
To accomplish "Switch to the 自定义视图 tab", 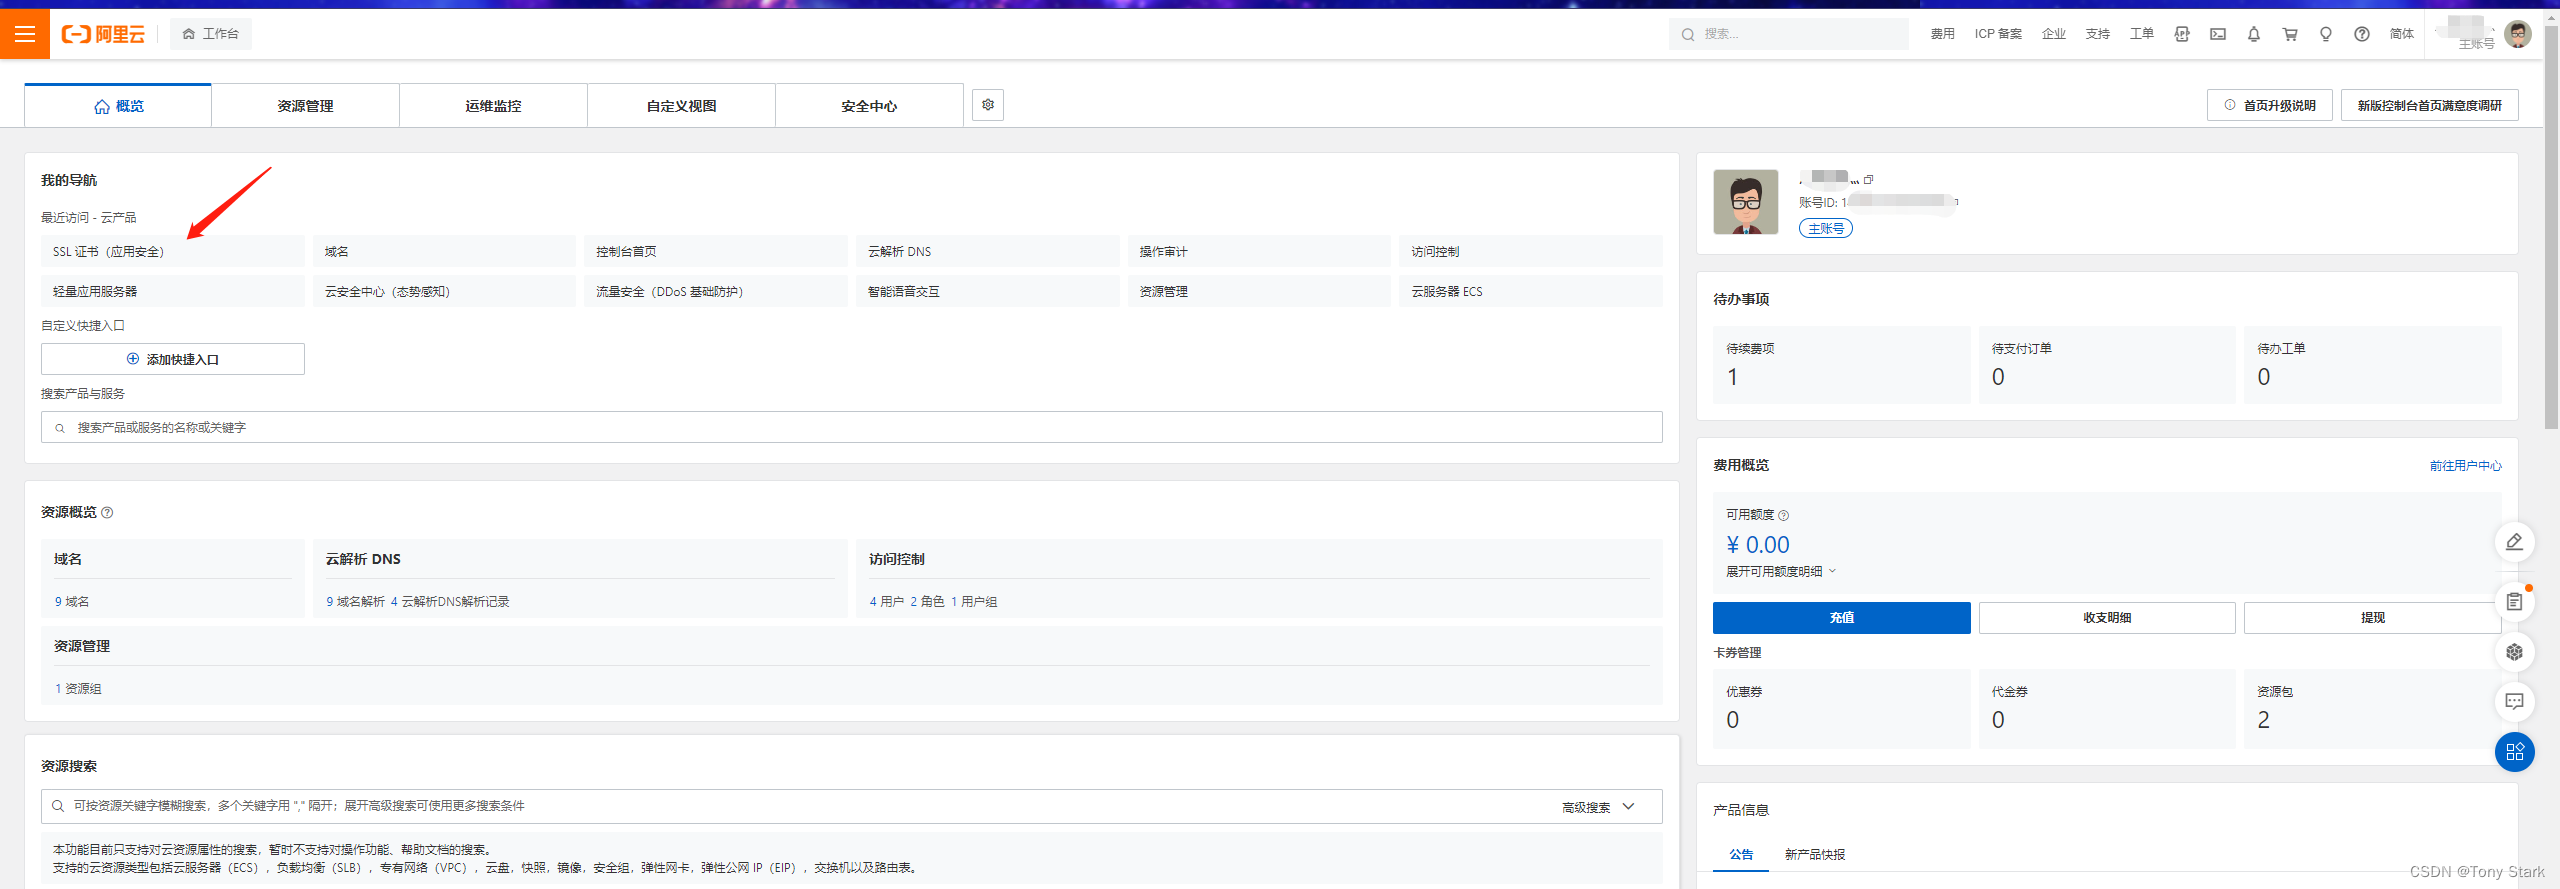I will [x=681, y=106].
